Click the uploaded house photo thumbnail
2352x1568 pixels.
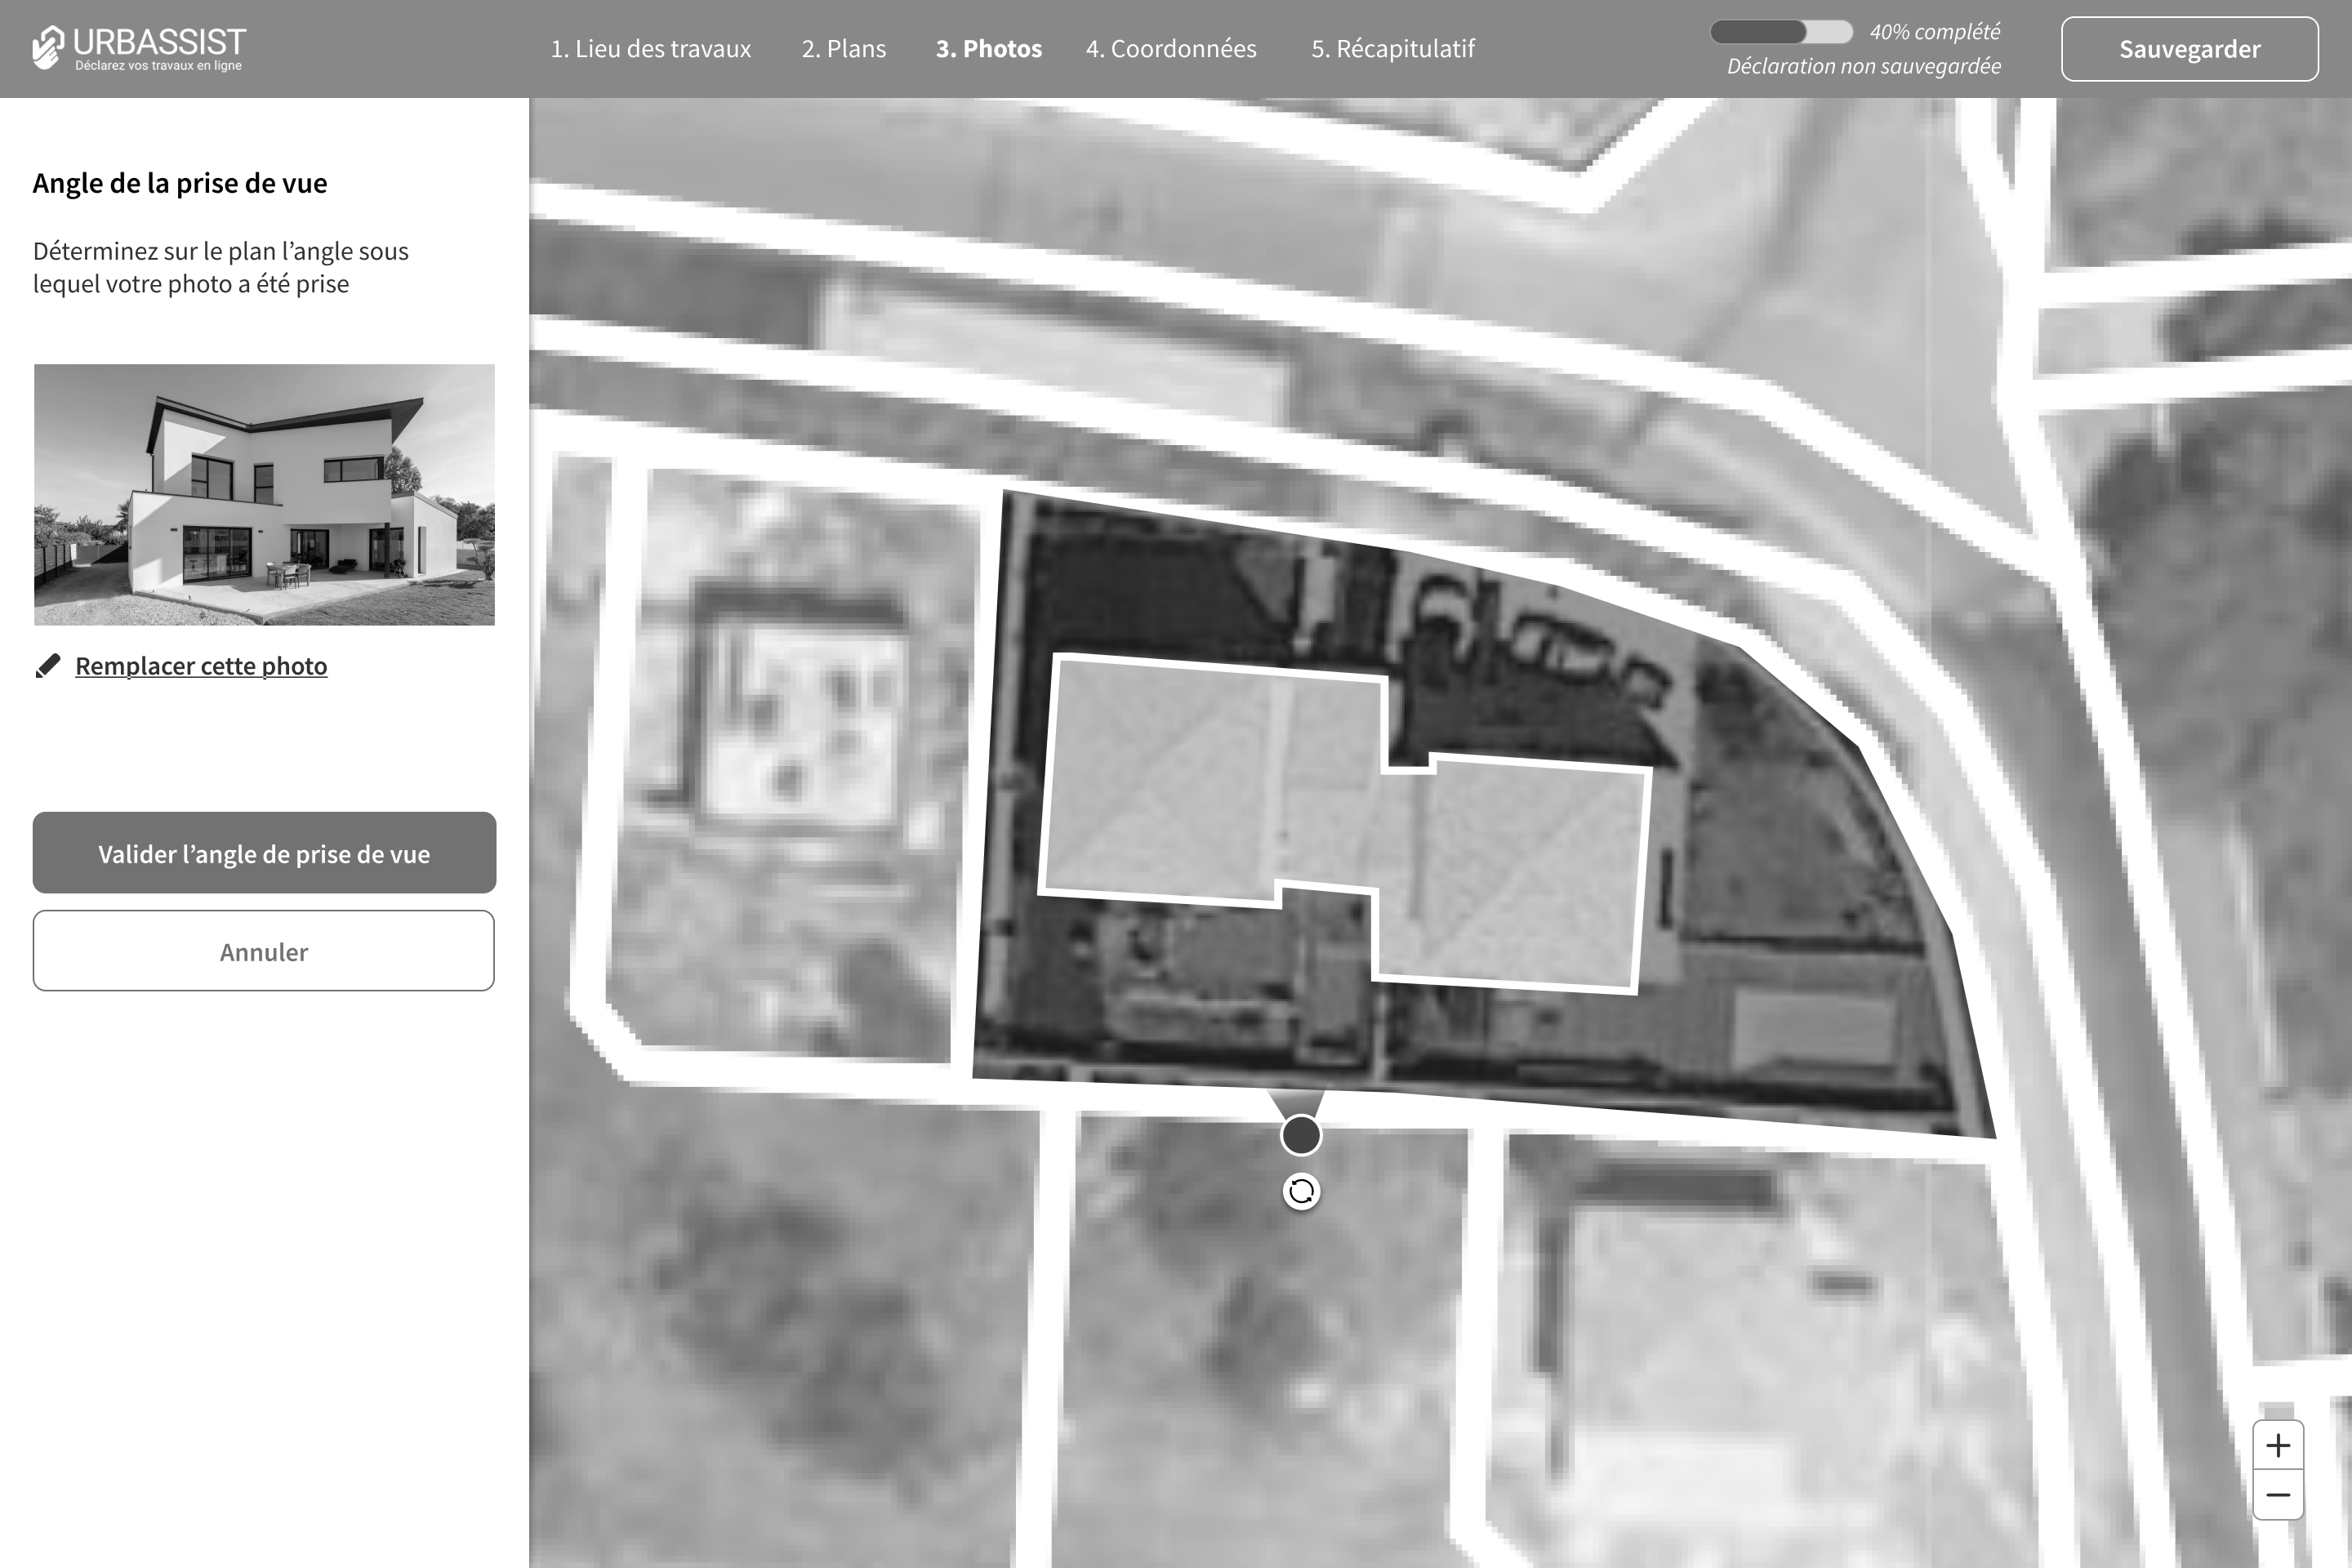(264, 494)
